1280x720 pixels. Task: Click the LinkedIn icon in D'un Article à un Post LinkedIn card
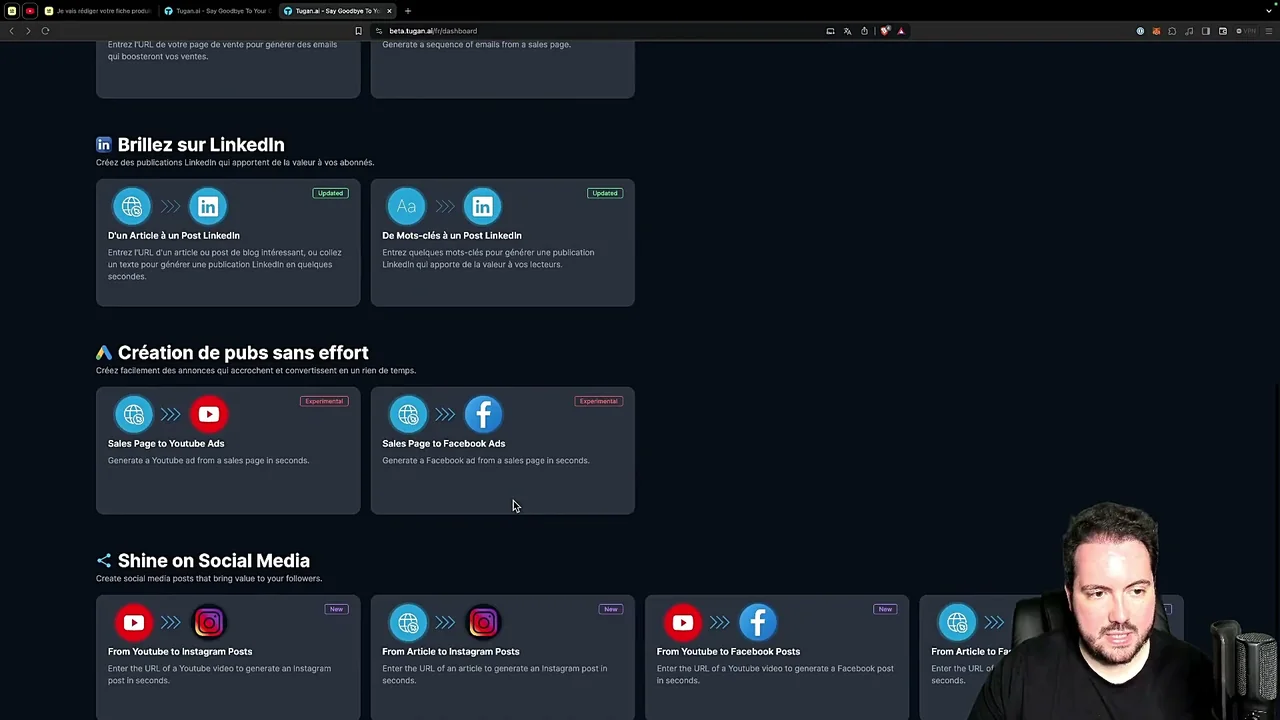coord(208,206)
